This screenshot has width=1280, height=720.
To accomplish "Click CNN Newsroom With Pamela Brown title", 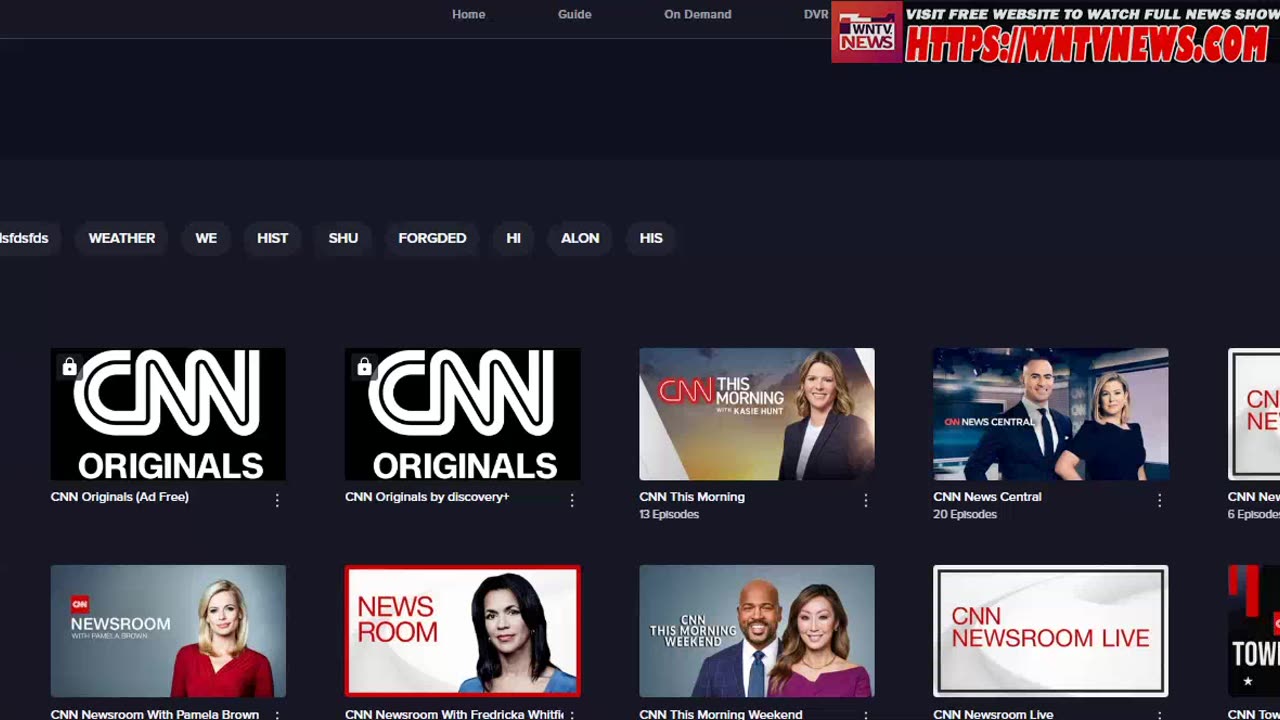I will click(155, 714).
